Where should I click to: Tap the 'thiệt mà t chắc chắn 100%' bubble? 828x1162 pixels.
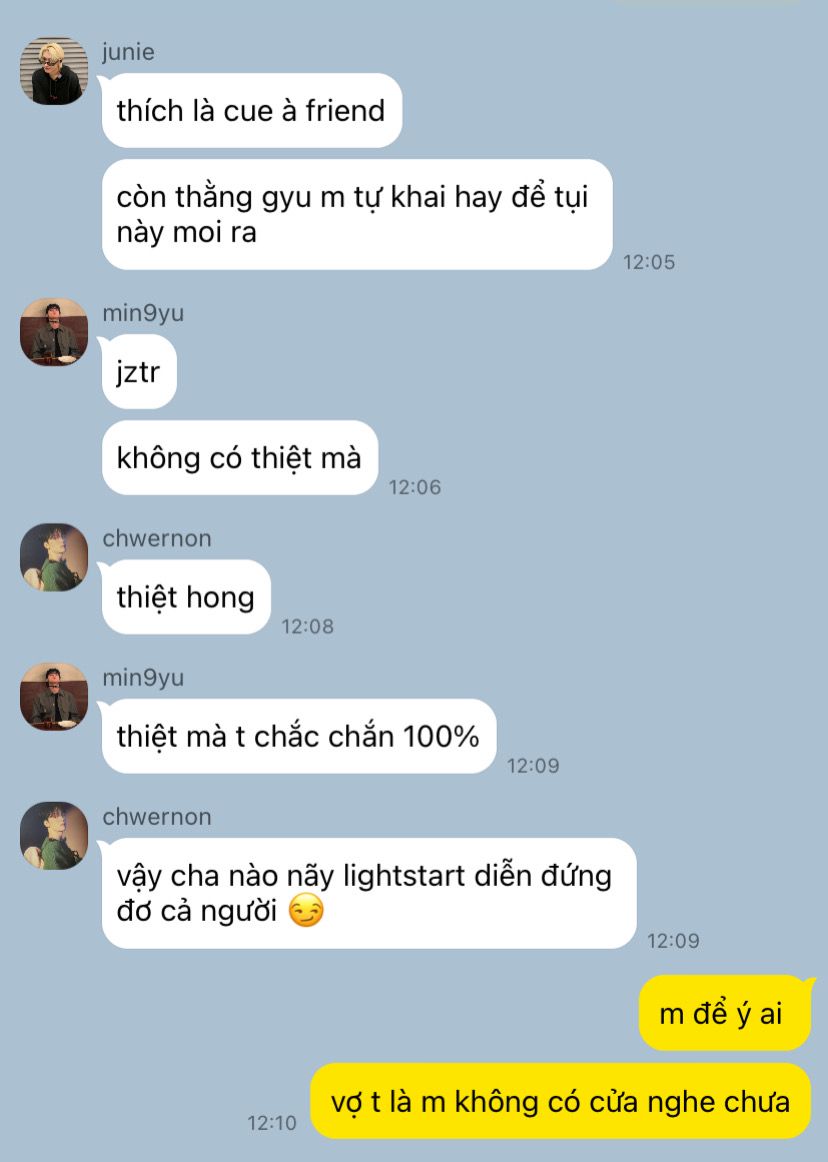[299, 736]
